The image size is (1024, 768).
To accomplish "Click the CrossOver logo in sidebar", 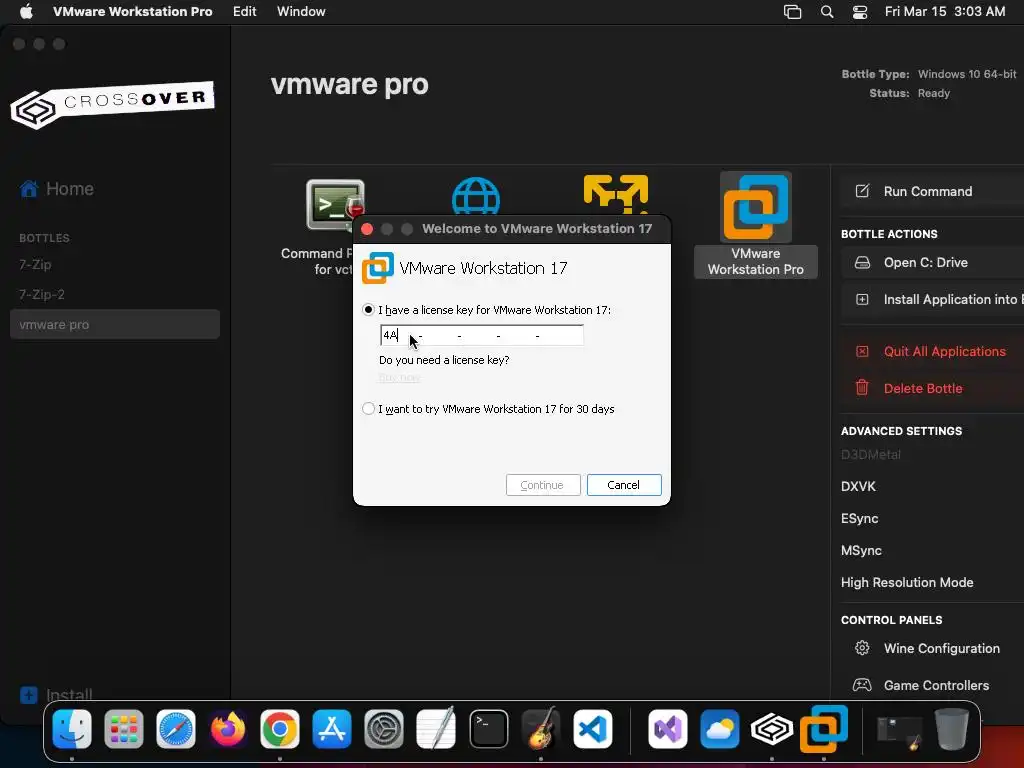I will [x=112, y=105].
